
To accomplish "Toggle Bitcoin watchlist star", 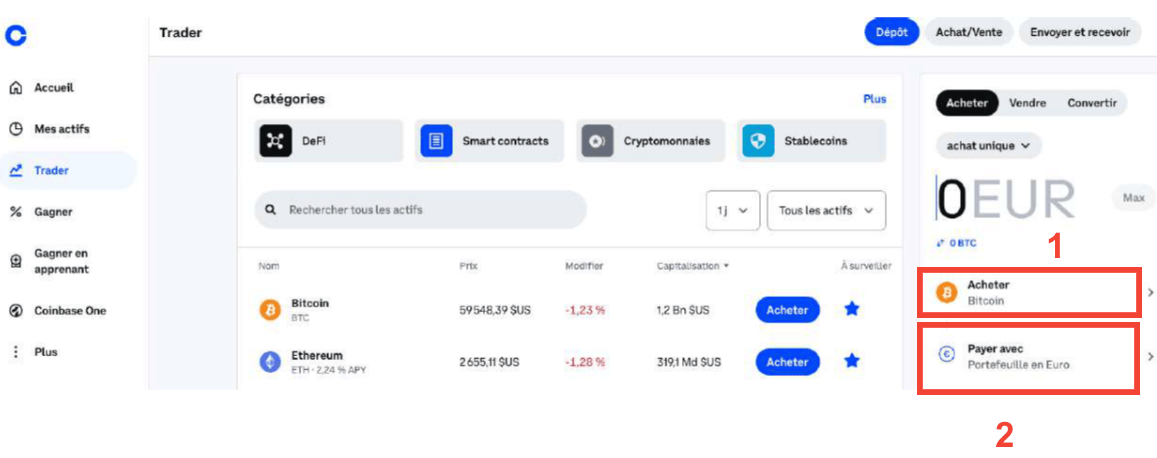I will pos(851,310).
